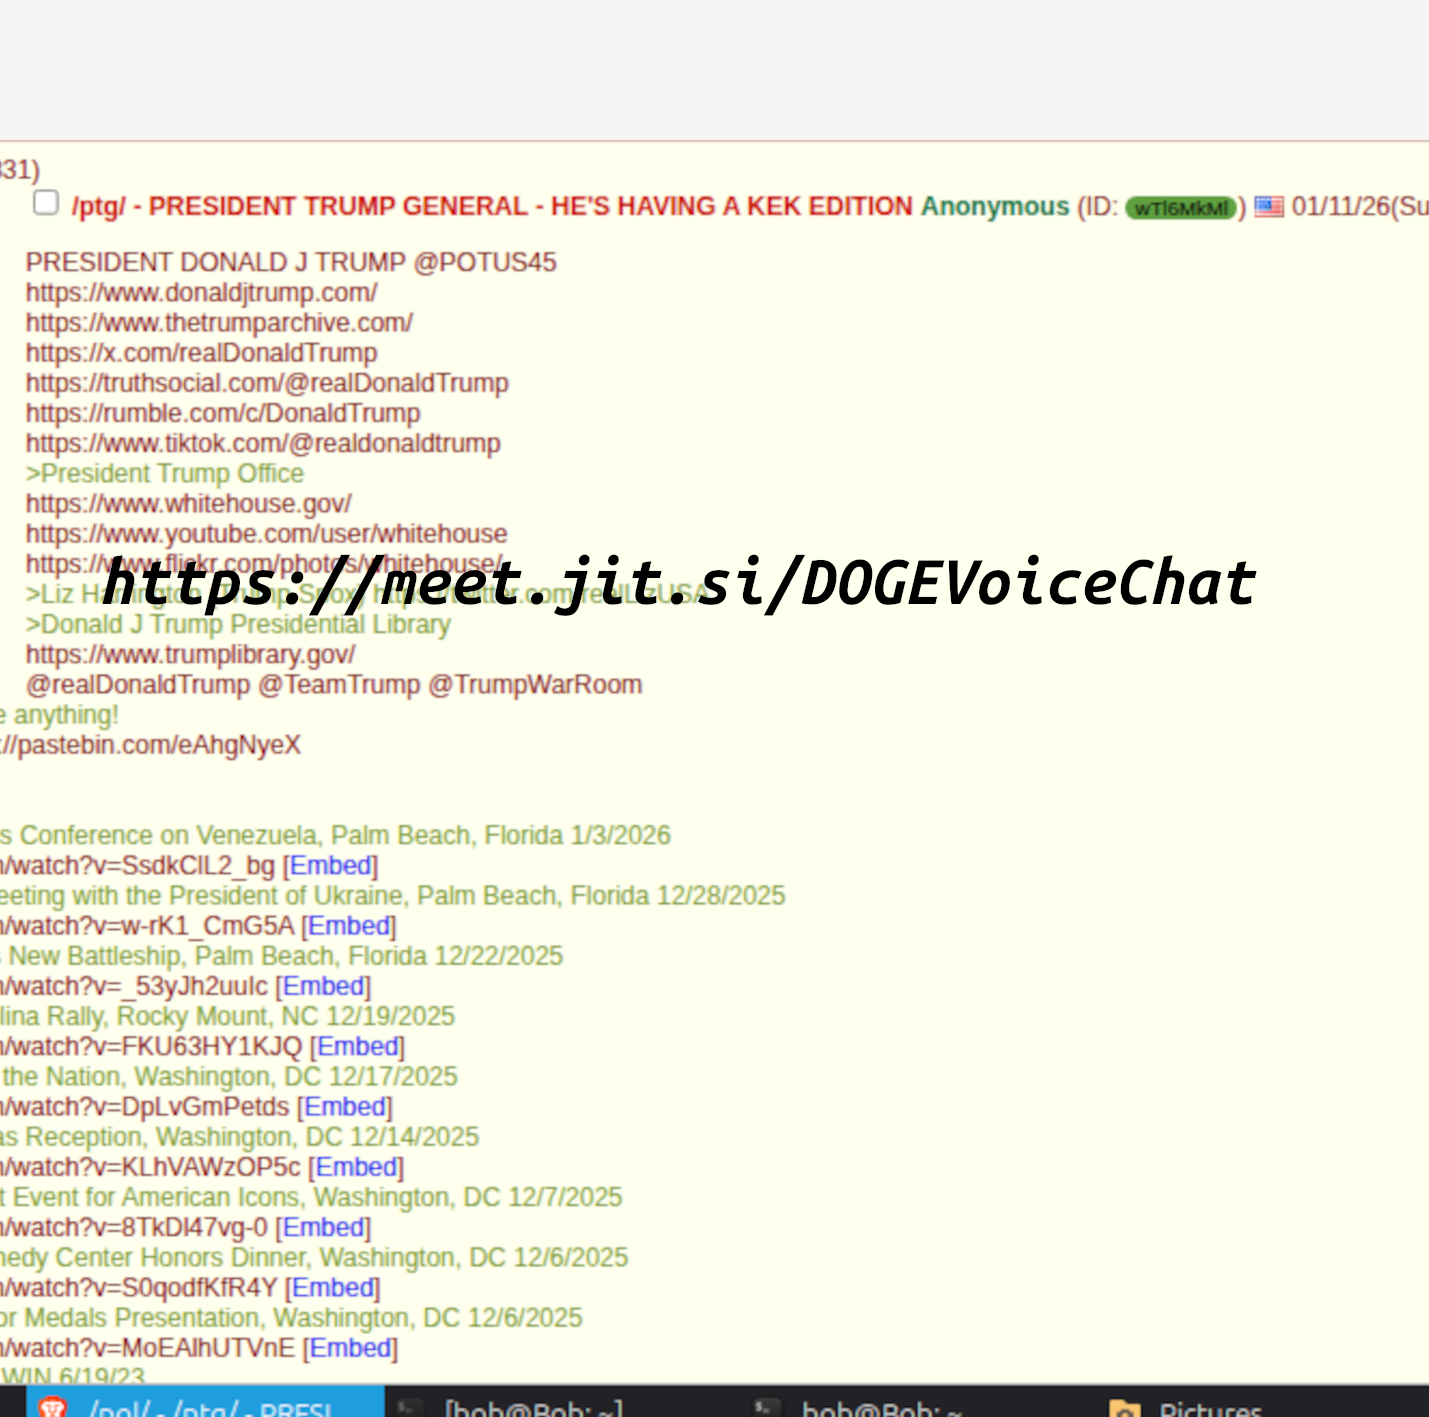Open the pastebin.com/eAhgNyeX link

(x=150, y=745)
